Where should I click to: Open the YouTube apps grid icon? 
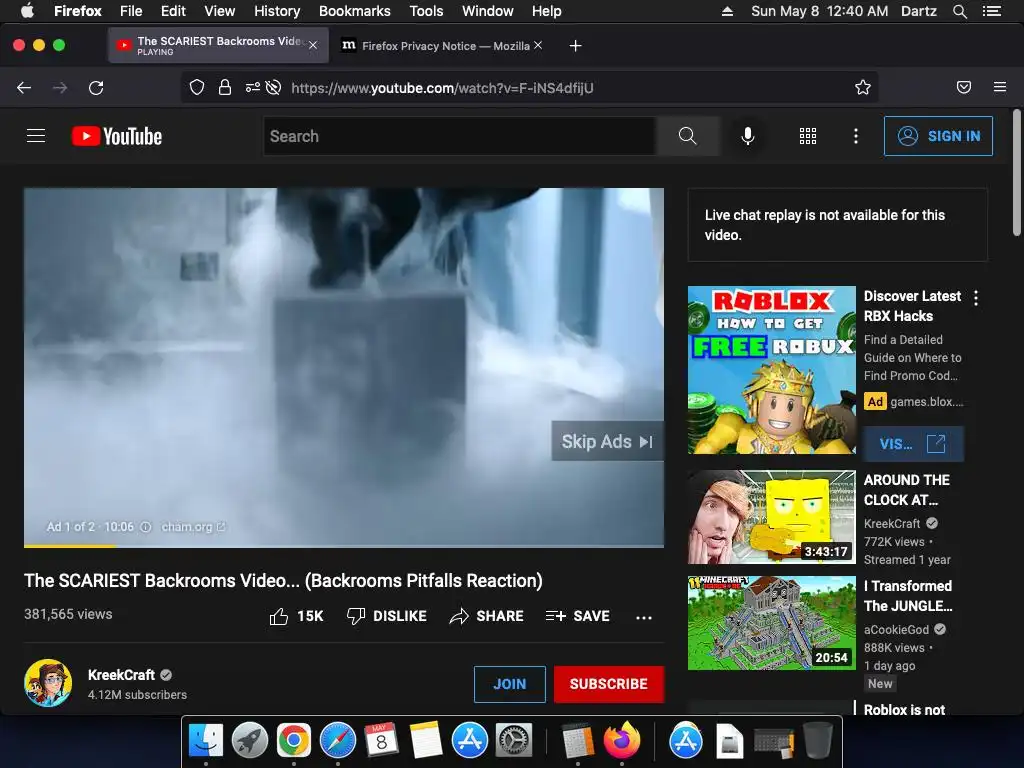(808, 136)
